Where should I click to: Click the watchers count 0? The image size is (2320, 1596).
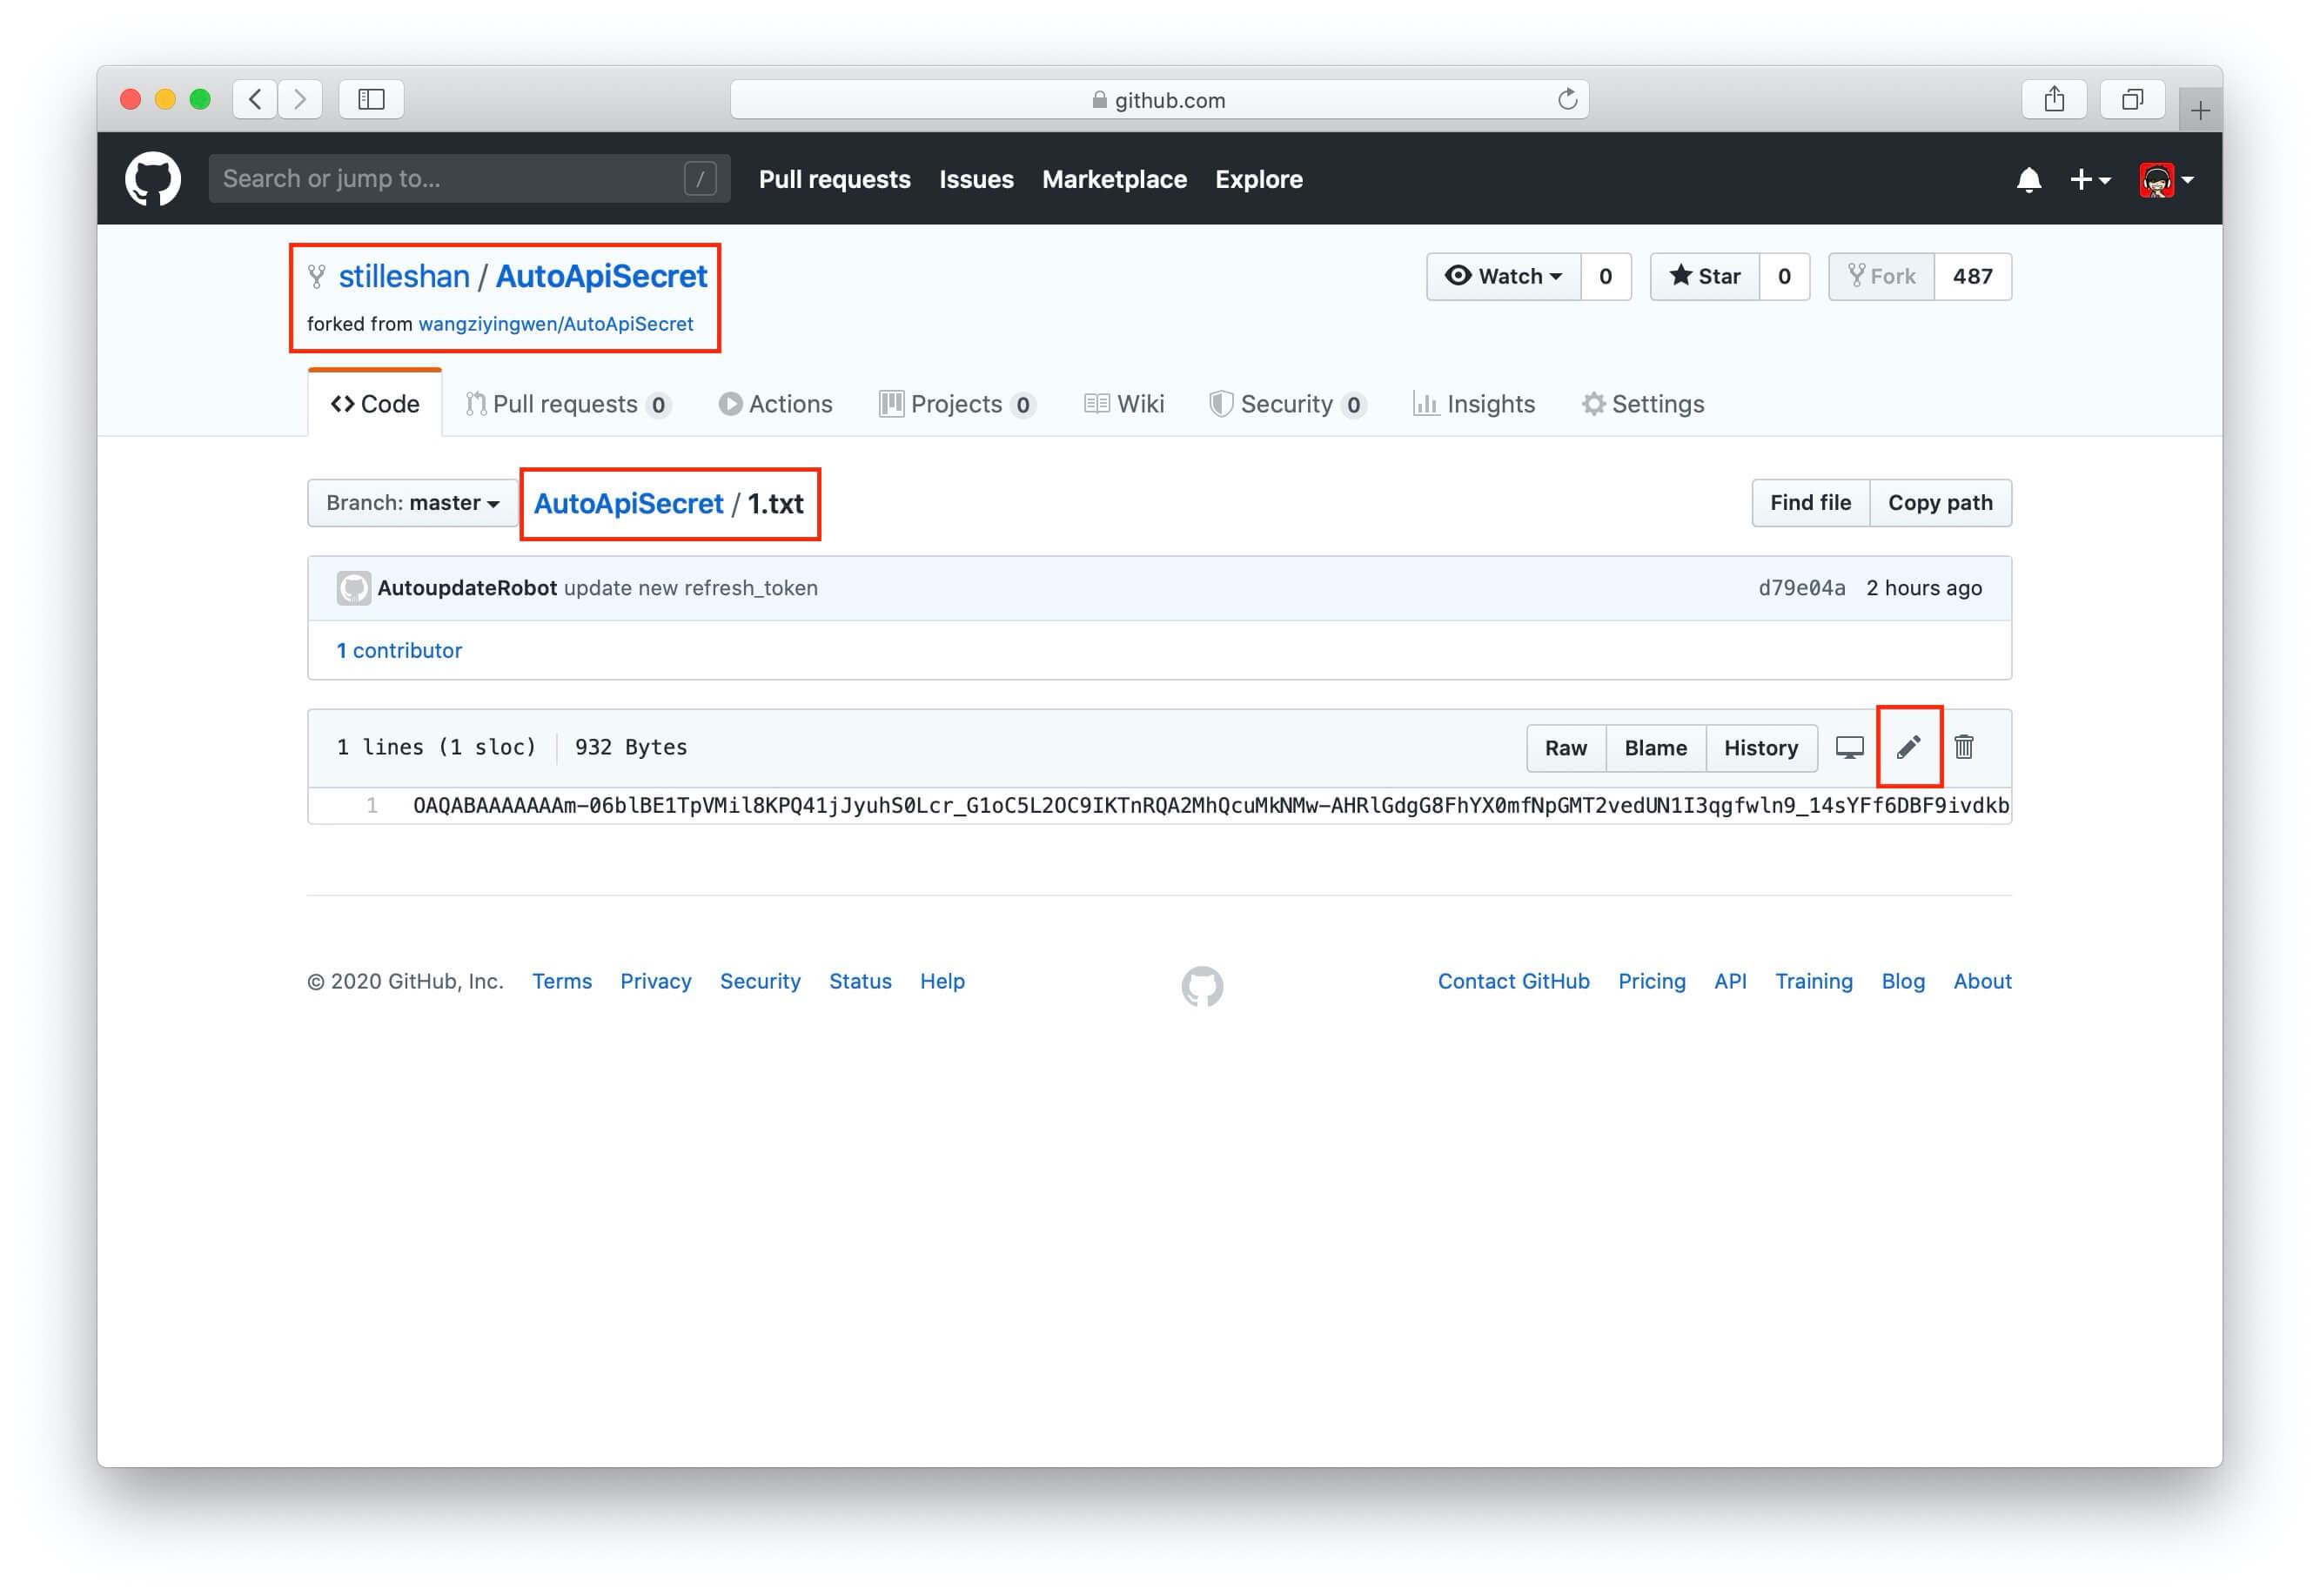click(1606, 276)
